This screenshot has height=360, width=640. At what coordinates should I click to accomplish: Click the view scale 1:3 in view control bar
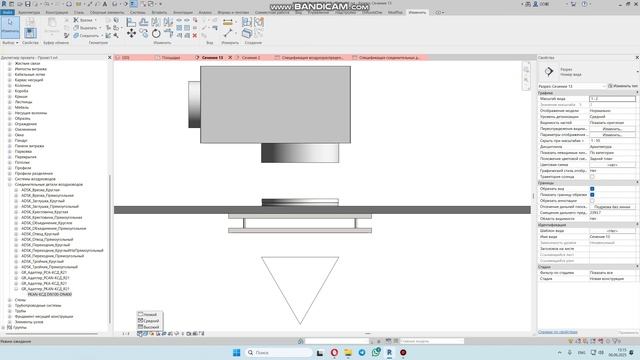[x=126, y=333]
